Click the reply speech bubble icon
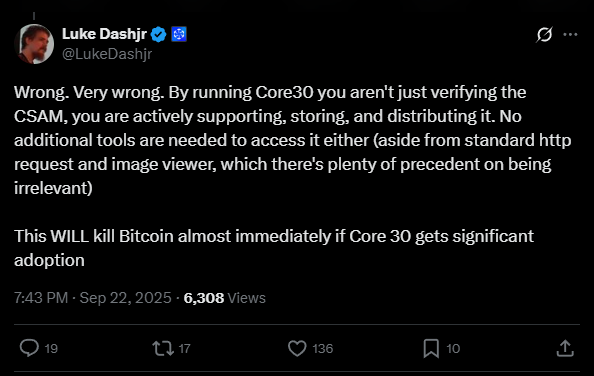Image resolution: width=594 pixels, height=376 pixels. tap(29, 348)
